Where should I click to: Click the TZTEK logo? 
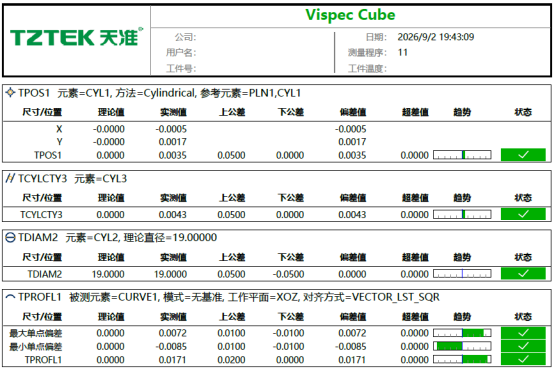pyautogui.click(x=76, y=37)
